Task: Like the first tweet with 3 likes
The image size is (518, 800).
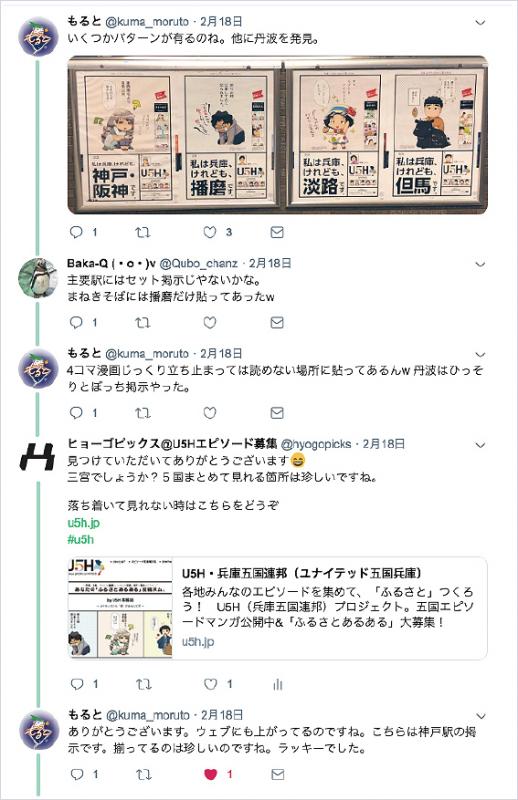Action: click(210, 232)
